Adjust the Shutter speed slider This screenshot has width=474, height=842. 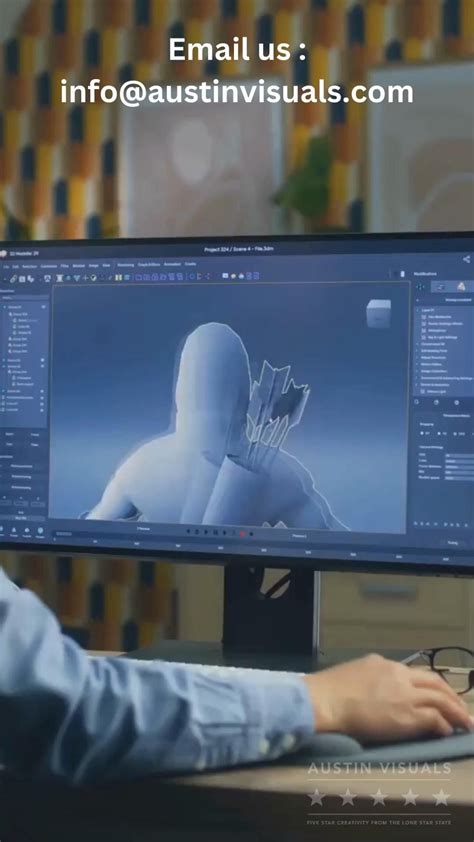(460, 478)
